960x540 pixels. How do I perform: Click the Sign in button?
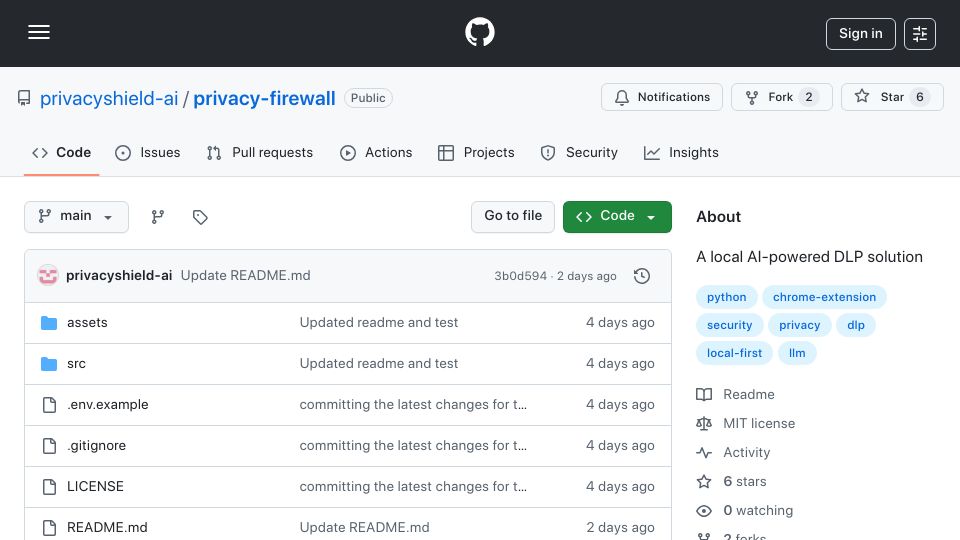[x=860, y=34]
